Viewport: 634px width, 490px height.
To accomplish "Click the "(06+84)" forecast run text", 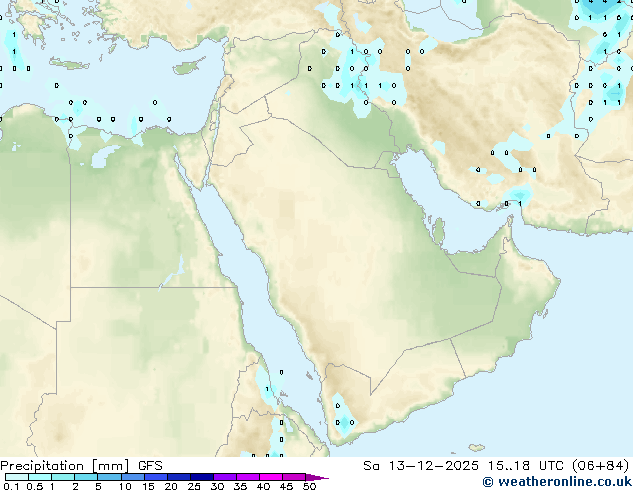I will pos(600,466).
